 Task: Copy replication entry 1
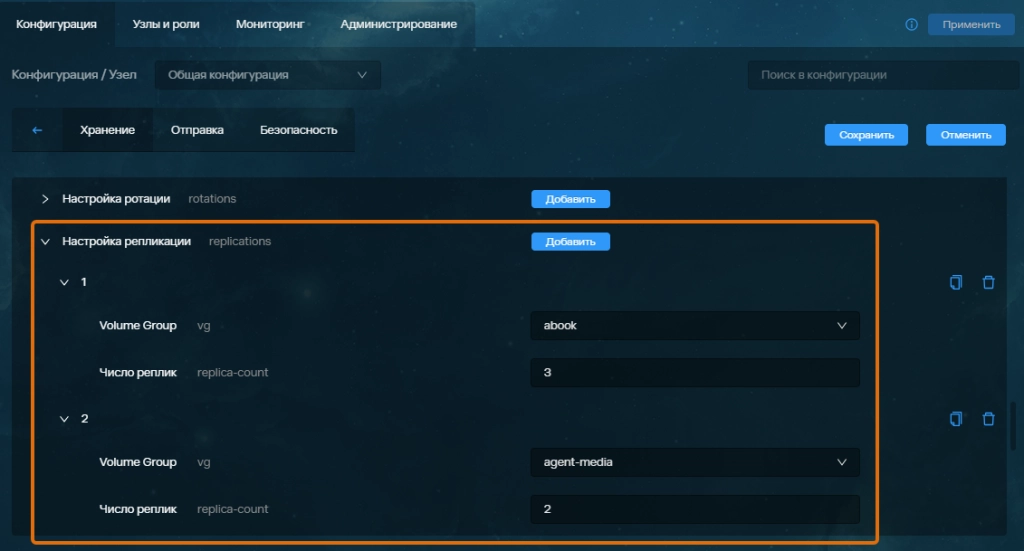tap(956, 282)
